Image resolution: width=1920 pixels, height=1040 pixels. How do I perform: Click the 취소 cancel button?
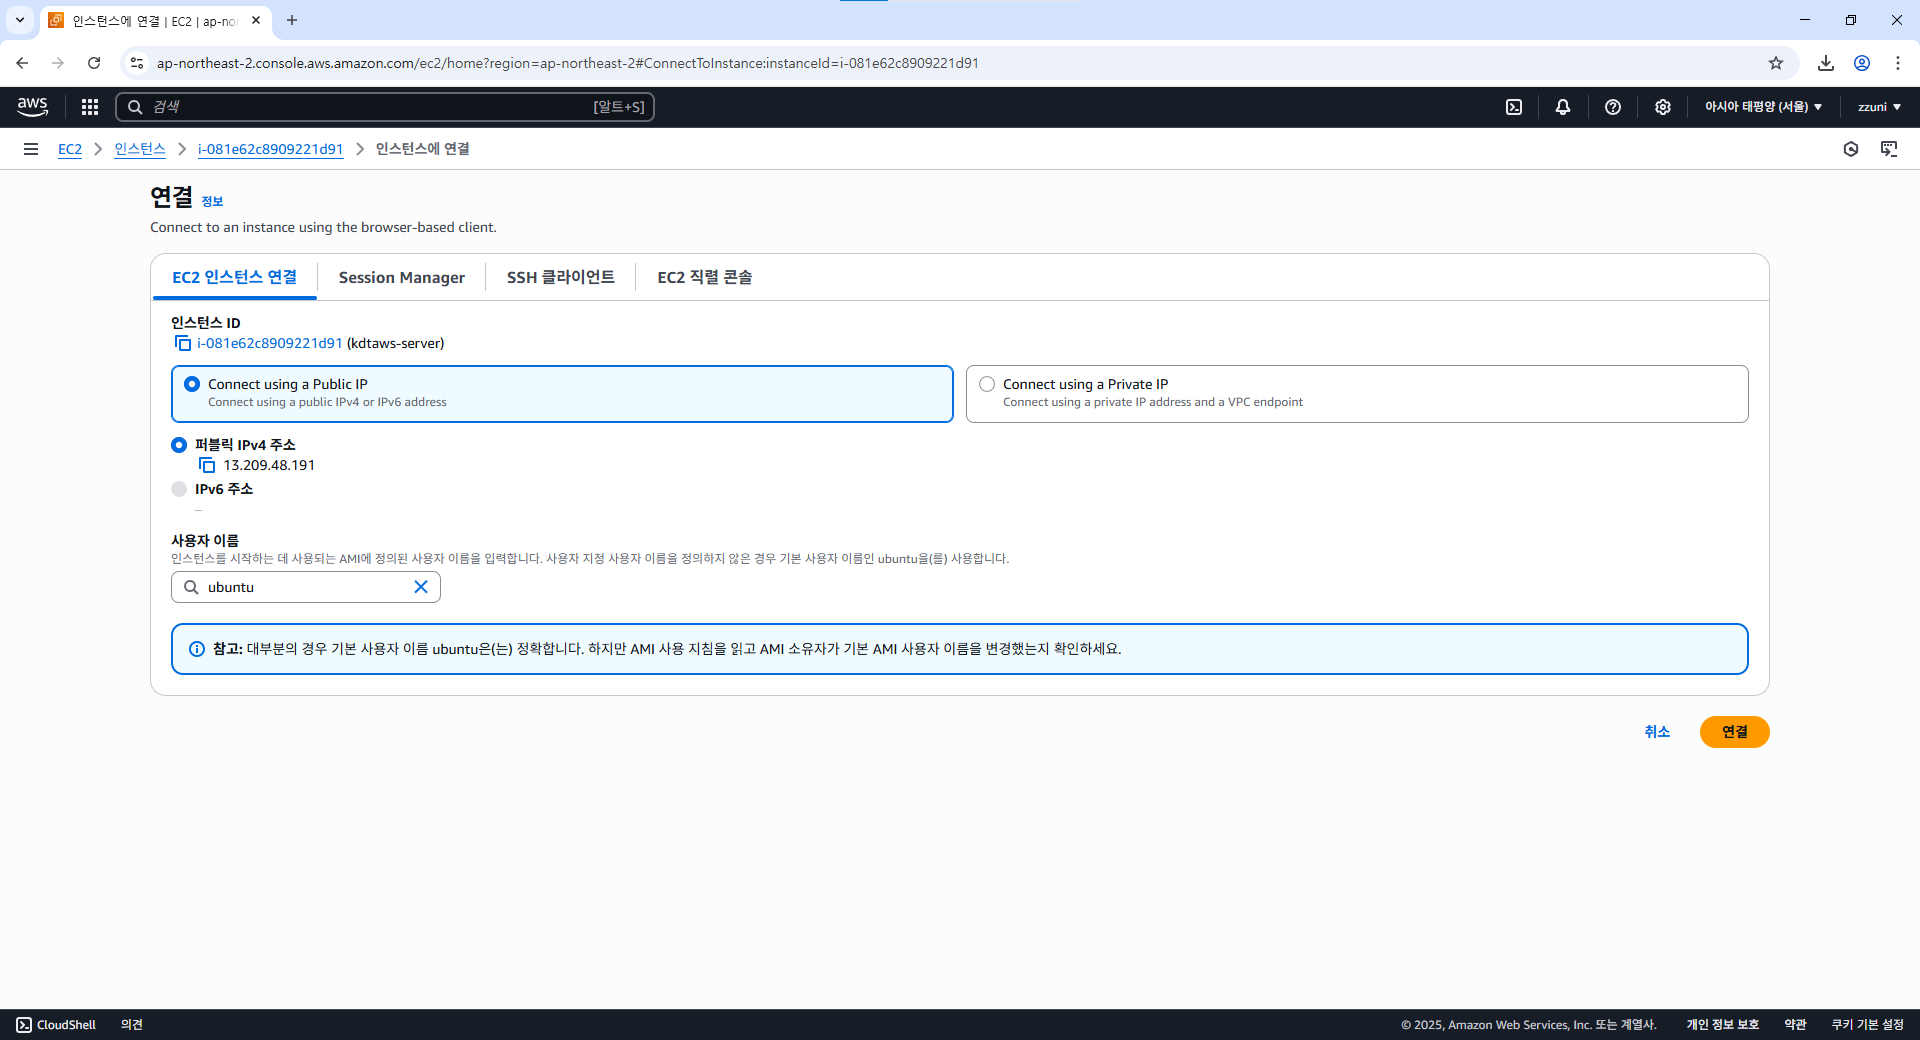(1657, 732)
